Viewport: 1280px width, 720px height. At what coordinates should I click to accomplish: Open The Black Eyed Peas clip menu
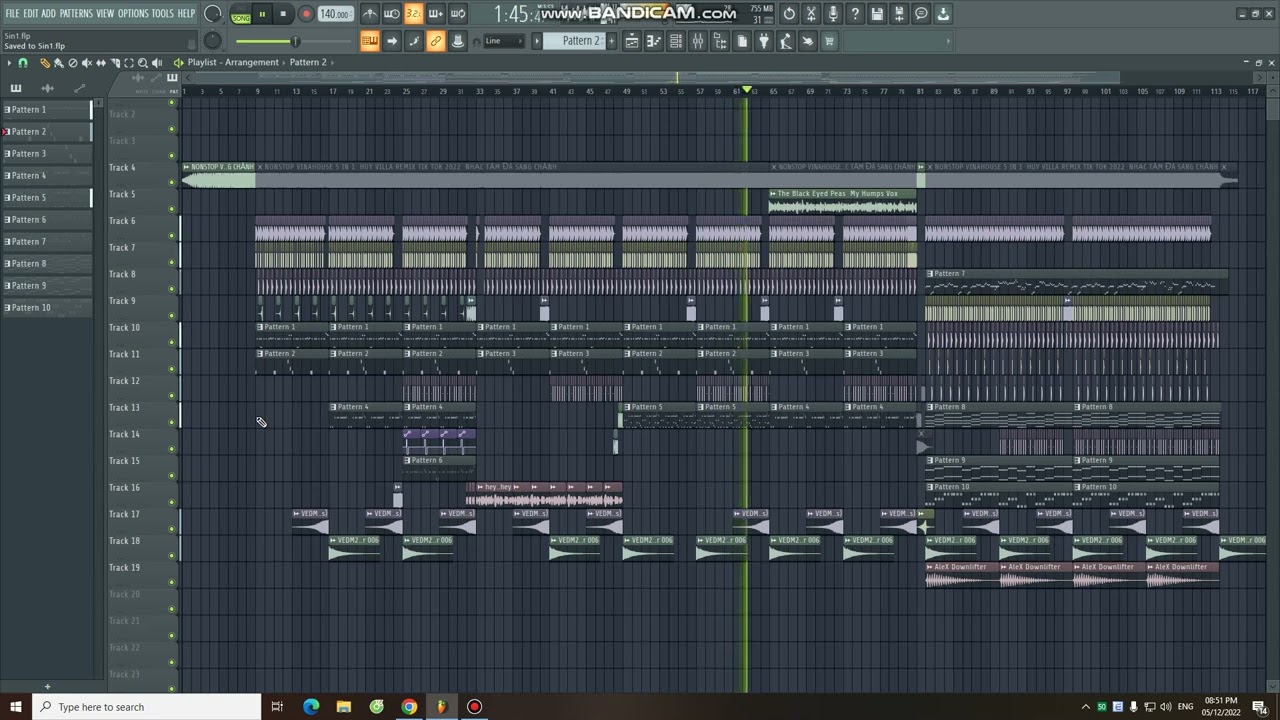[773, 193]
